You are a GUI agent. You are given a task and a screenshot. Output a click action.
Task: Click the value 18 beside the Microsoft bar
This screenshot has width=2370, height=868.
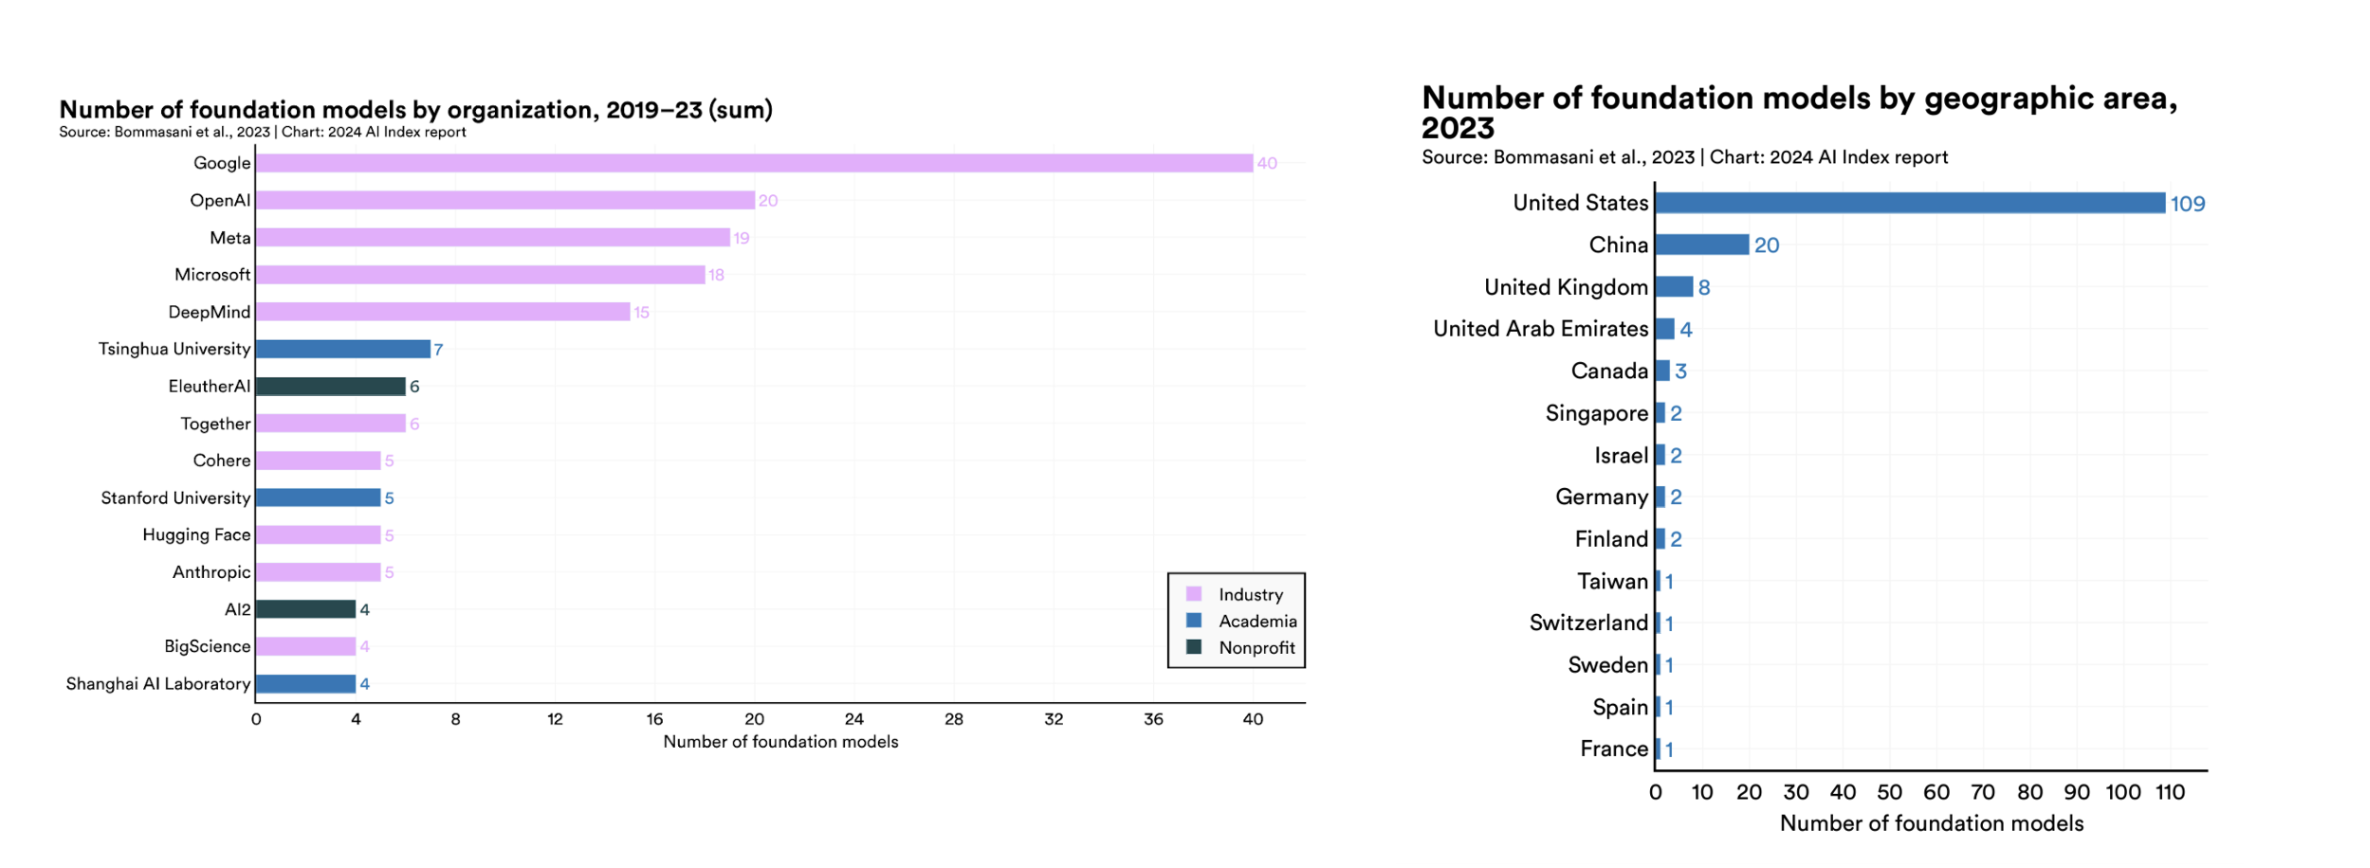click(716, 275)
